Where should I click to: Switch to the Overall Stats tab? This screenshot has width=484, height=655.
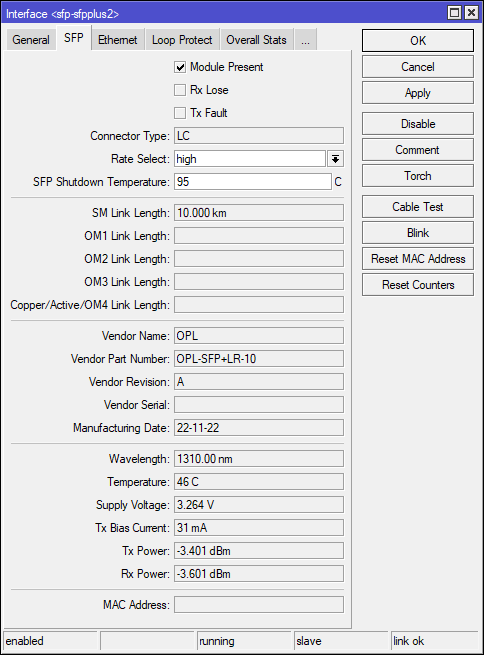pos(256,40)
